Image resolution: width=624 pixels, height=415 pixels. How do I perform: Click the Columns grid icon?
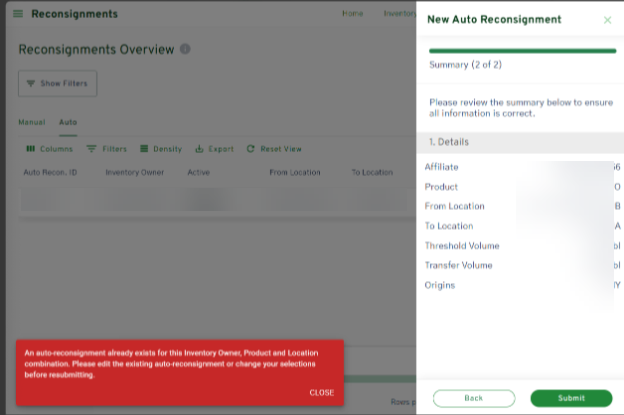click(30, 149)
